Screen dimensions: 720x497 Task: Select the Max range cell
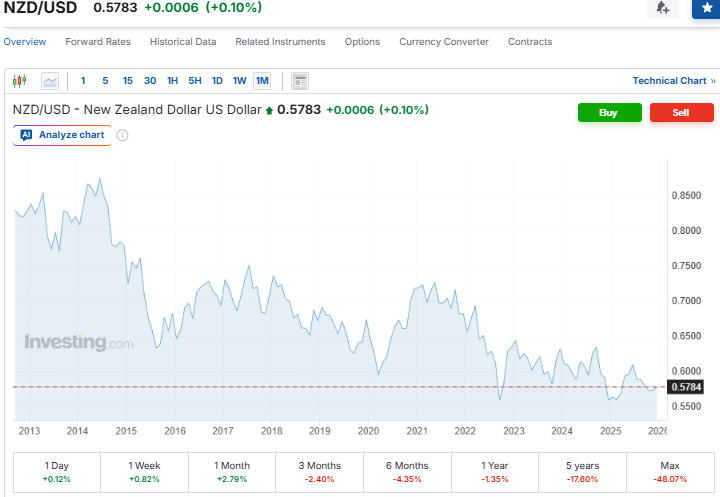point(670,472)
